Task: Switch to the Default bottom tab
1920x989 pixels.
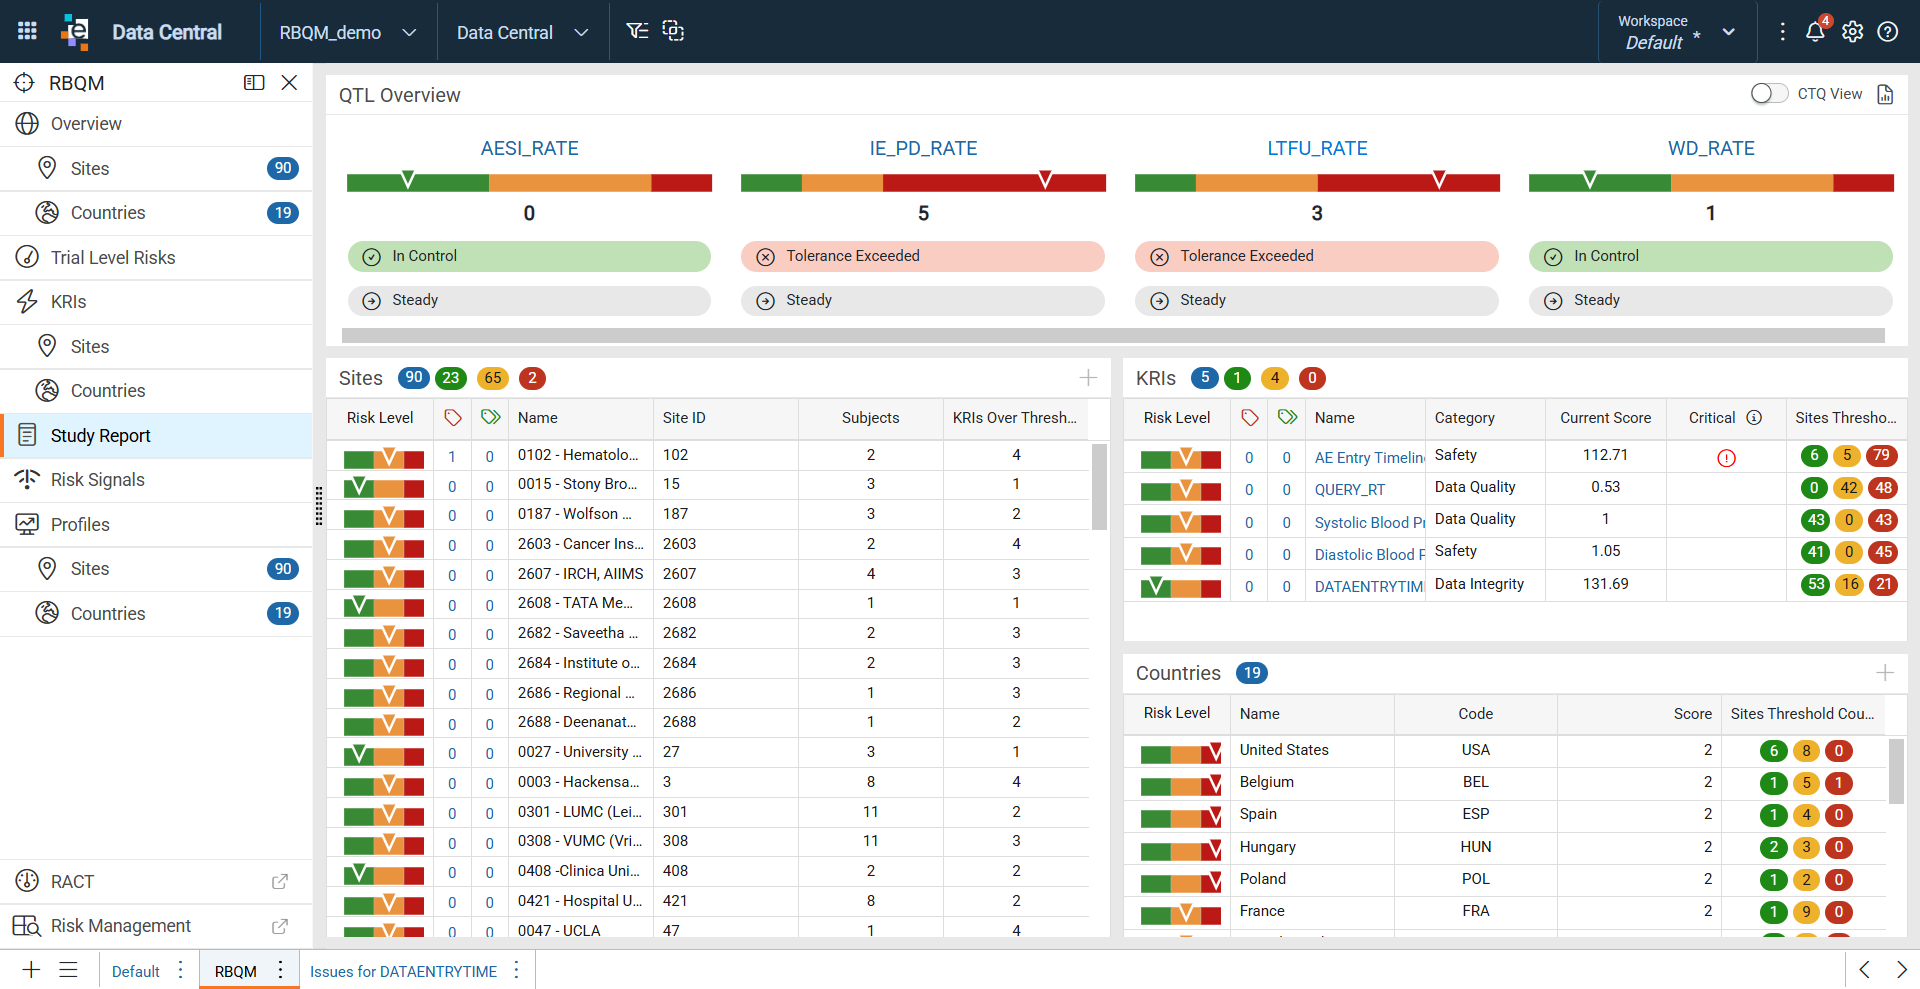Action: (136, 971)
